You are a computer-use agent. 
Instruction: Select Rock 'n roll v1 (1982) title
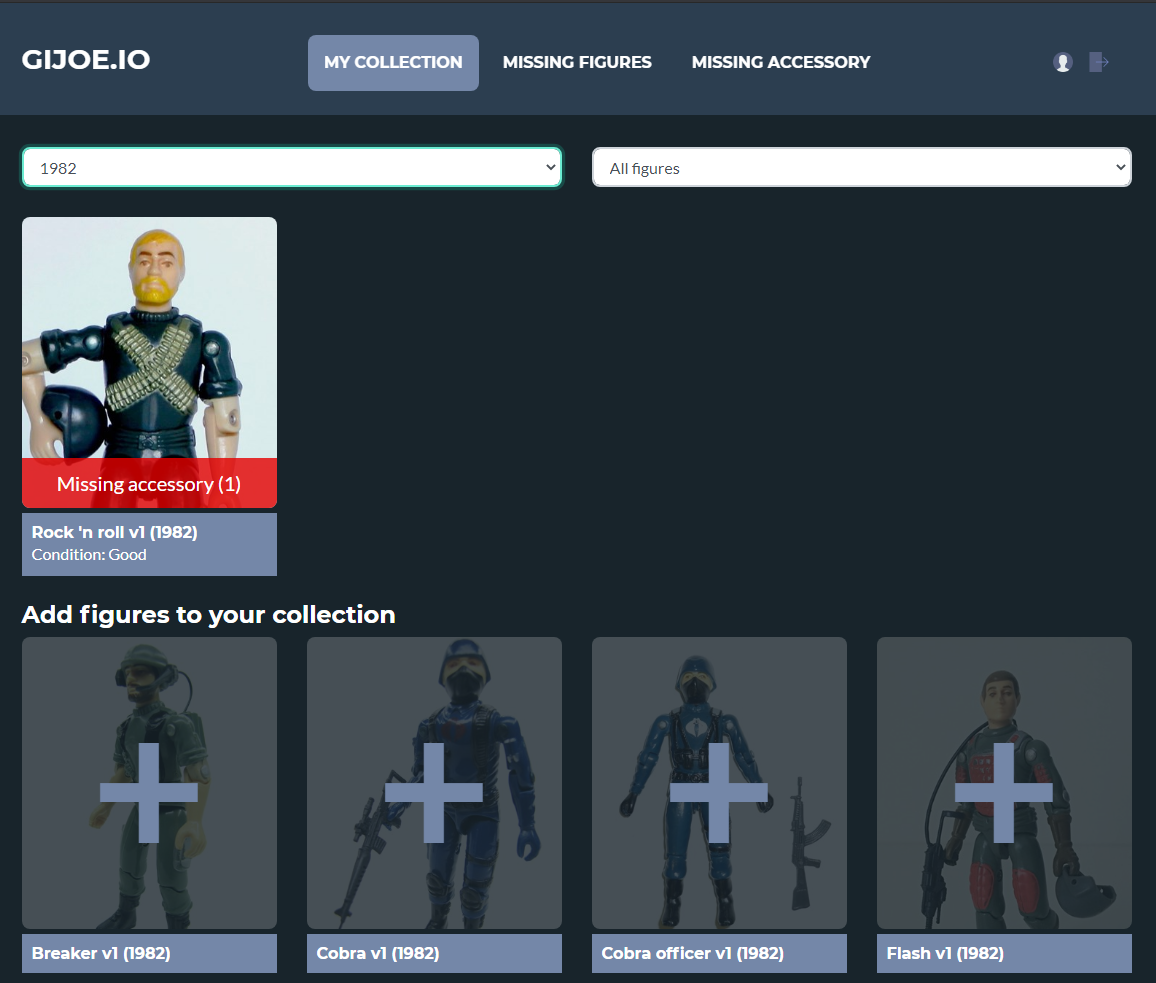coord(114,532)
